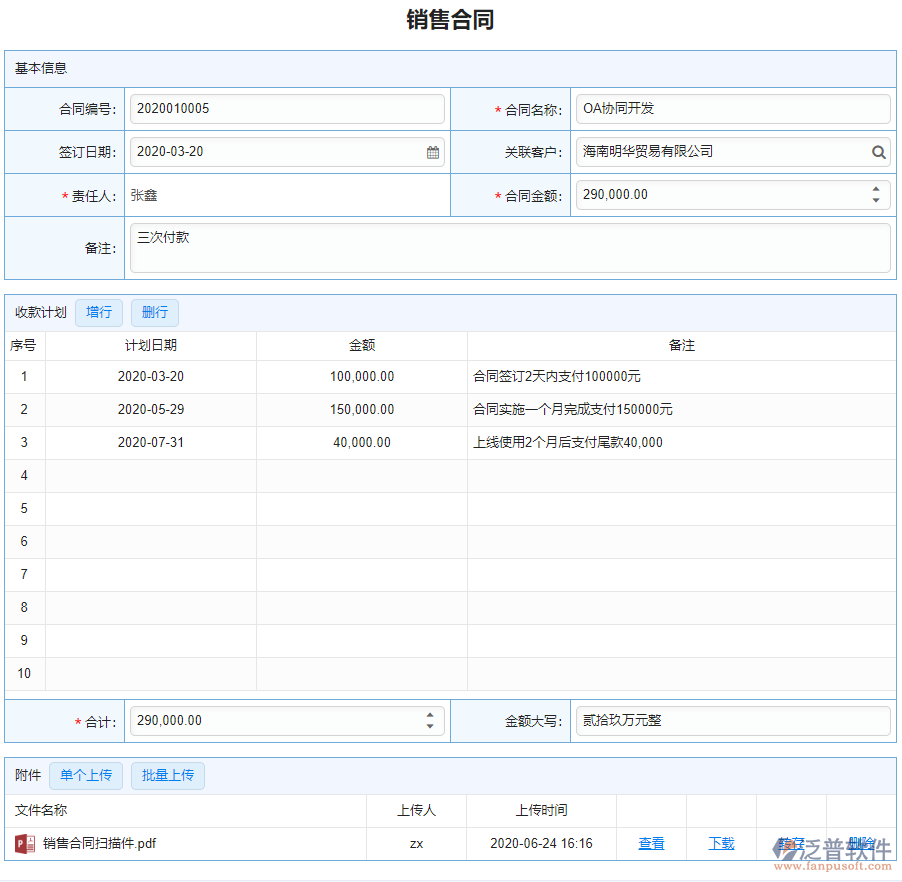The image size is (902, 882).
Task: Decrease 合计 value with the down spinner
Action: click(x=430, y=727)
